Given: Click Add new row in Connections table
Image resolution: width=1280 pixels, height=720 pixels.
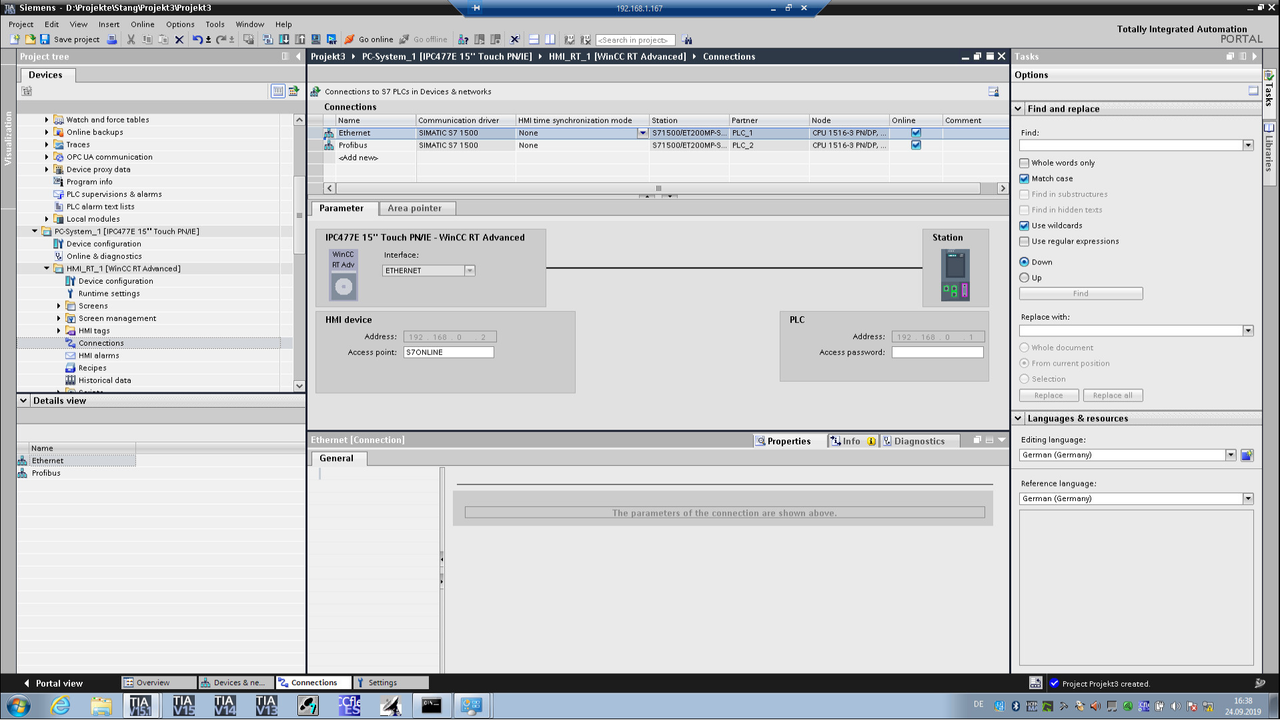Looking at the screenshot, I should point(358,158).
